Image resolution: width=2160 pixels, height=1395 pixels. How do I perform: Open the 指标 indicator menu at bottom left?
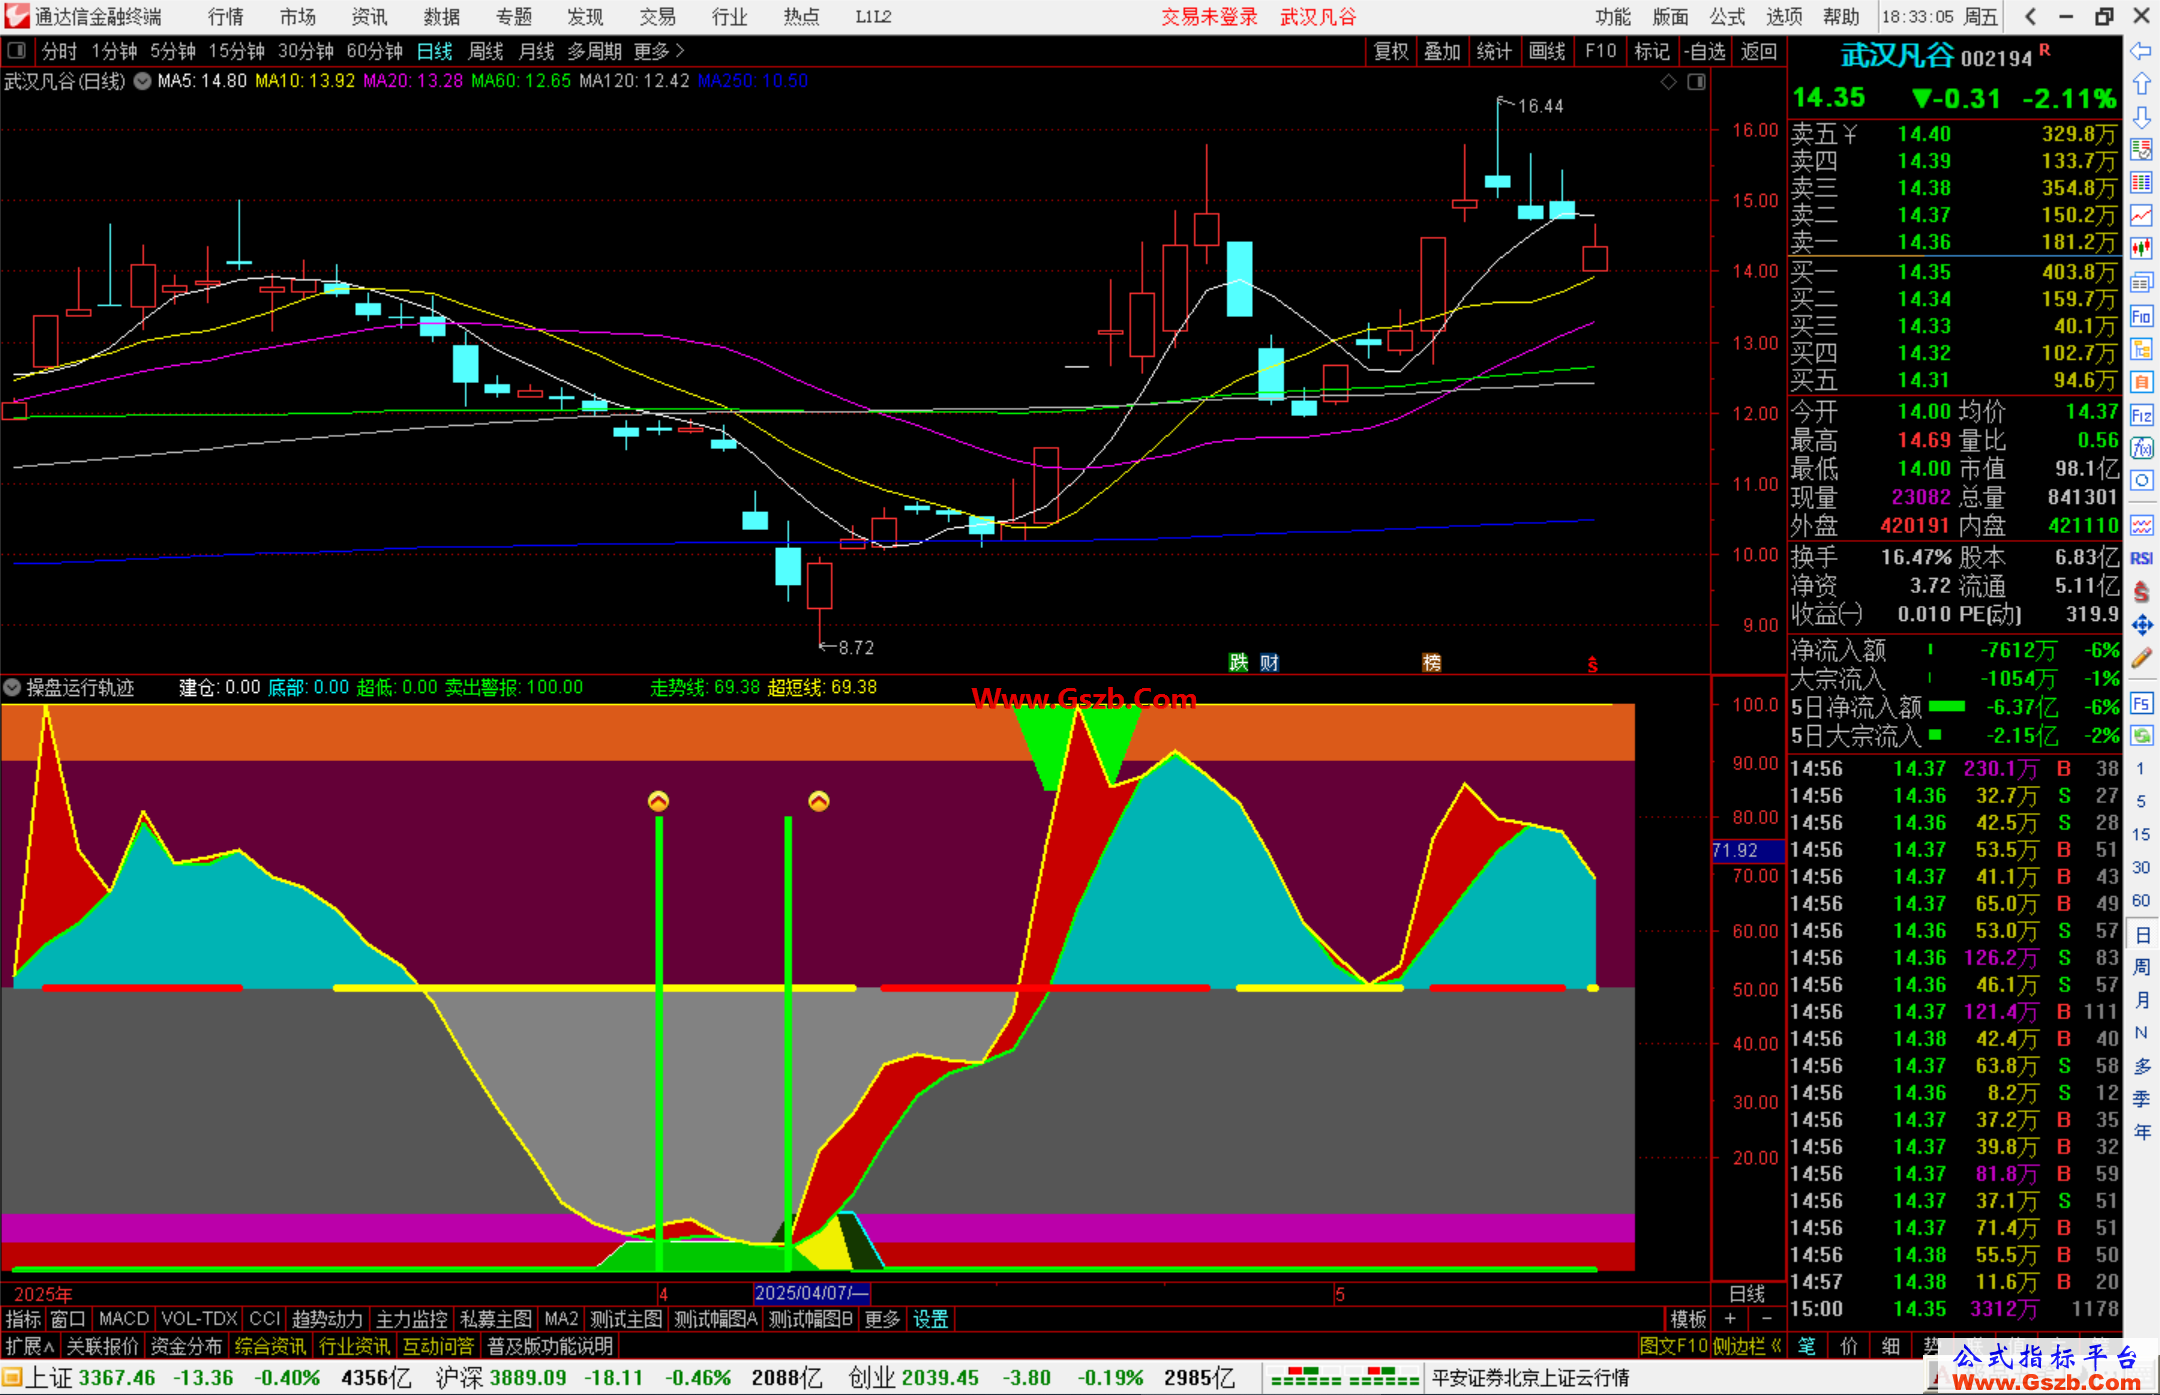(23, 1319)
